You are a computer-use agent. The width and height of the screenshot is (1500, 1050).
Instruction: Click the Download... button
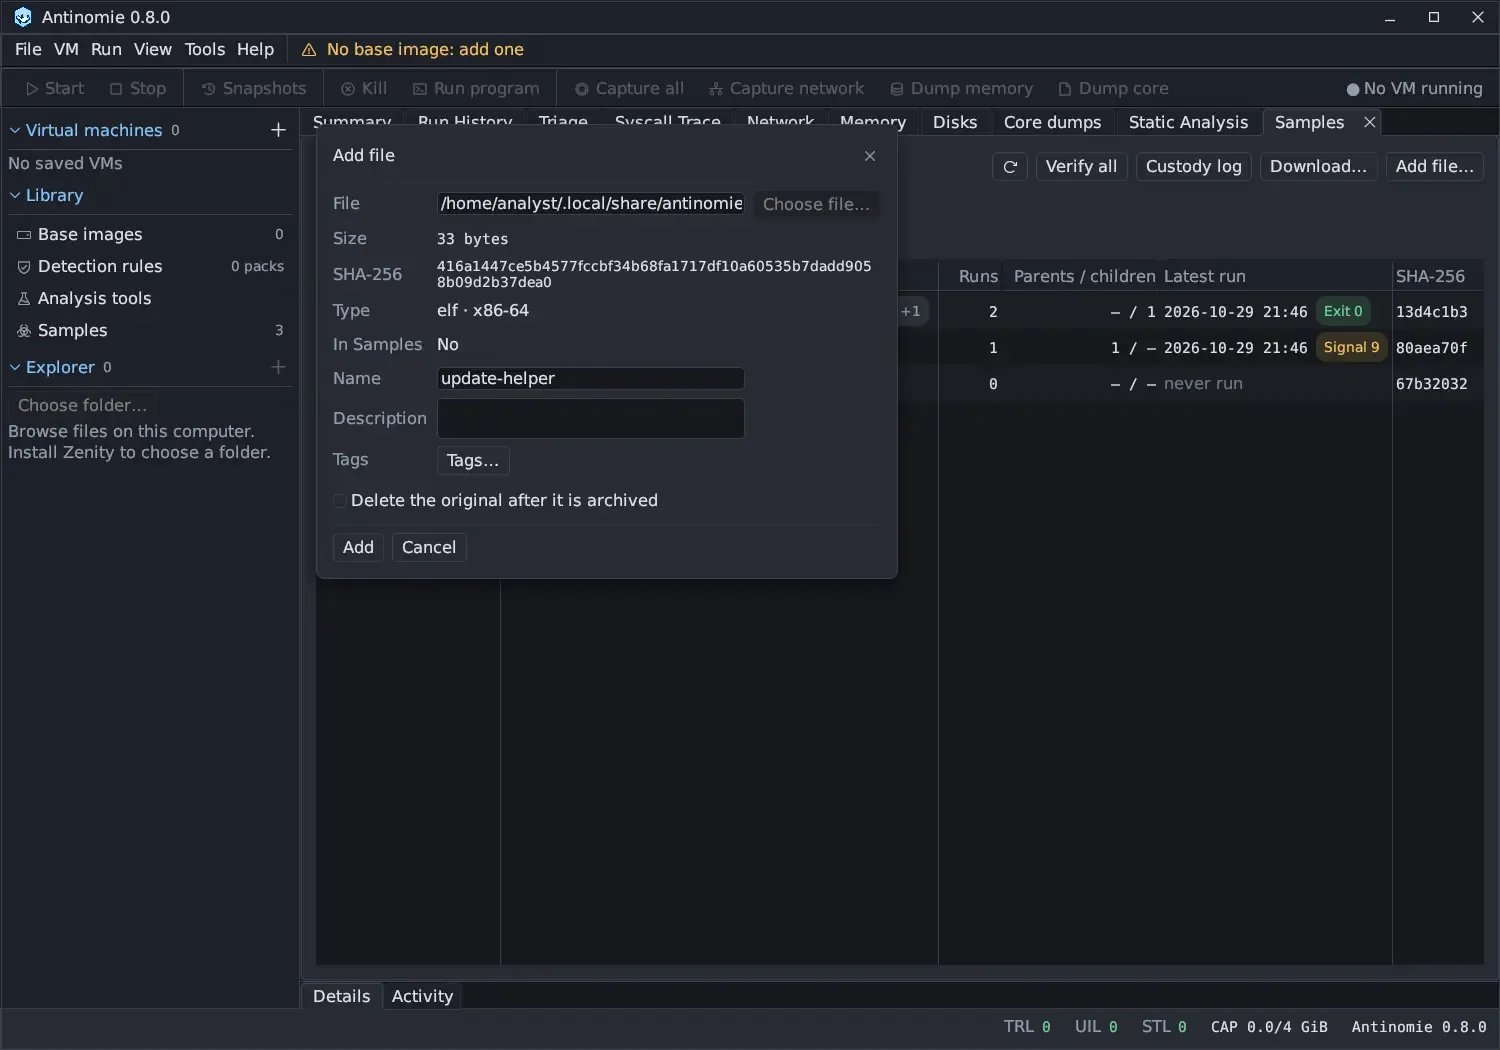click(1318, 167)
